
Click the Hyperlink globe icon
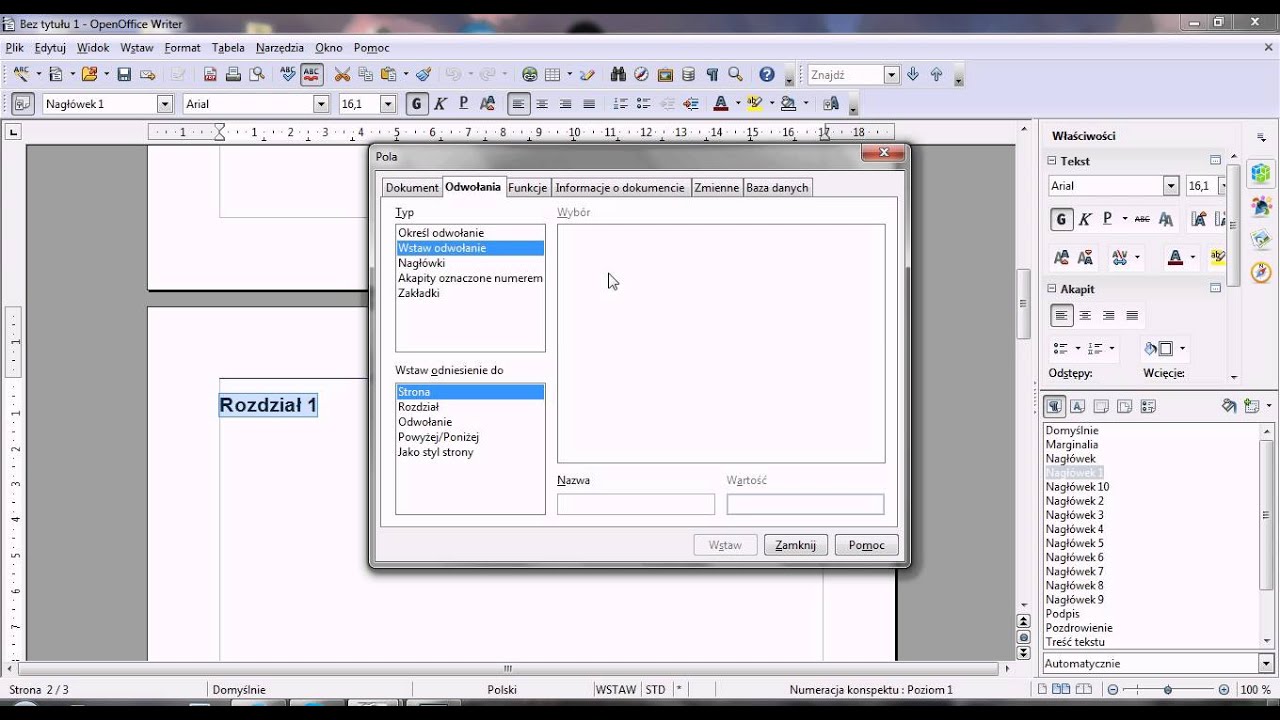pyautogui.click(x=530, y=74)
